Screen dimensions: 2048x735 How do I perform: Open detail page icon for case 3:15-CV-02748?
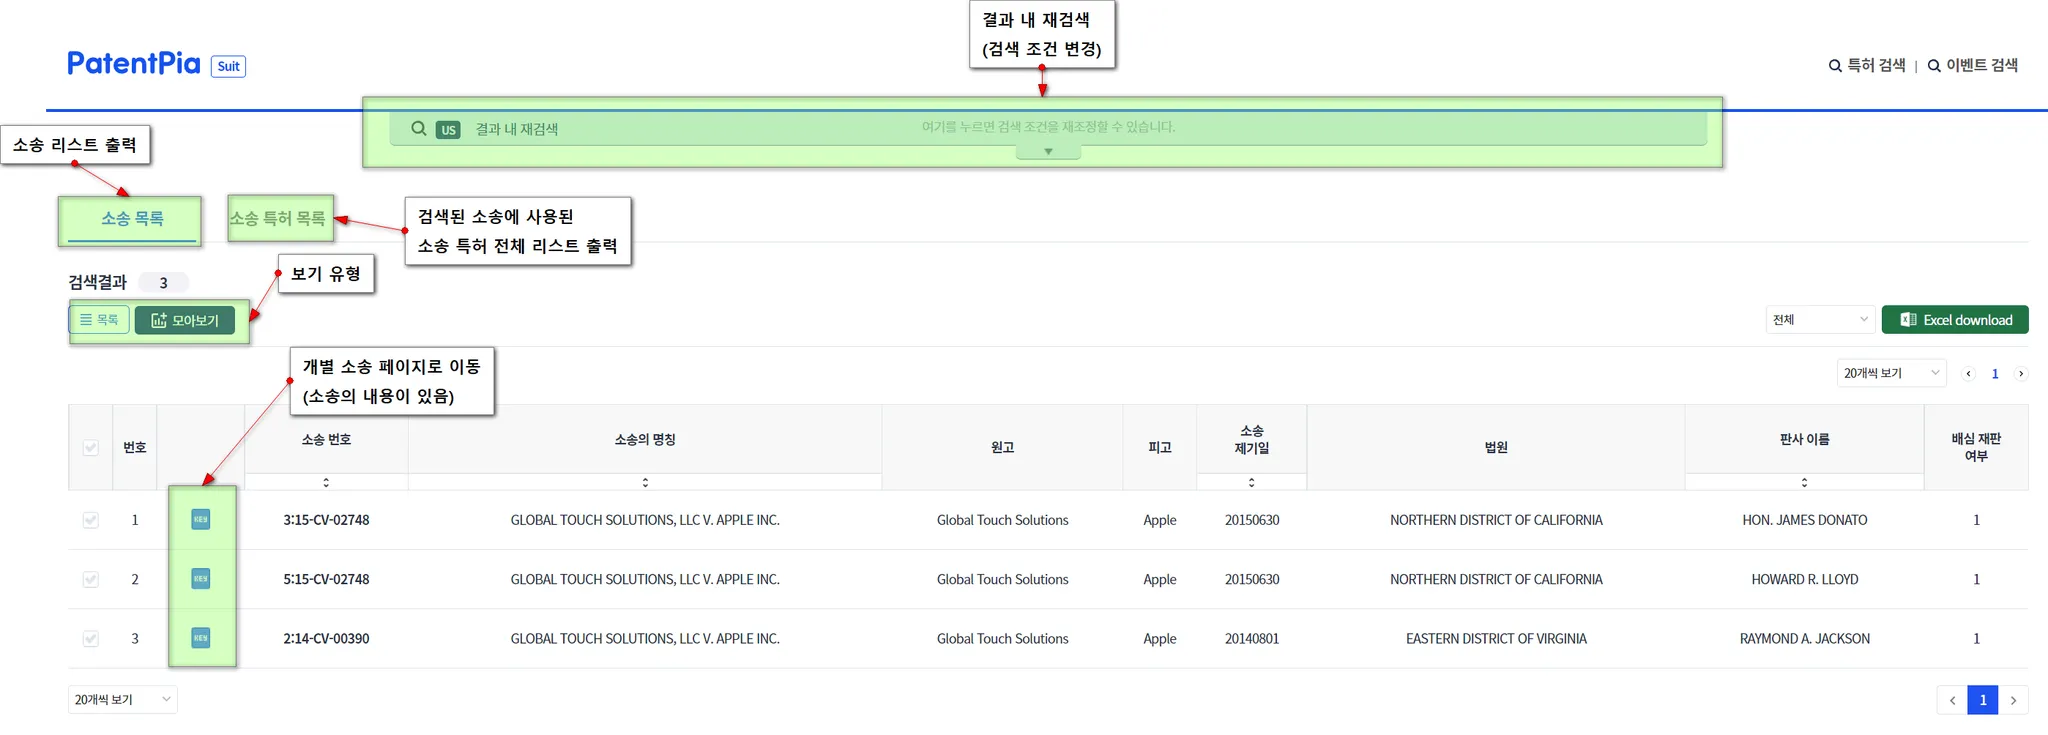click(x=201, y=520)
